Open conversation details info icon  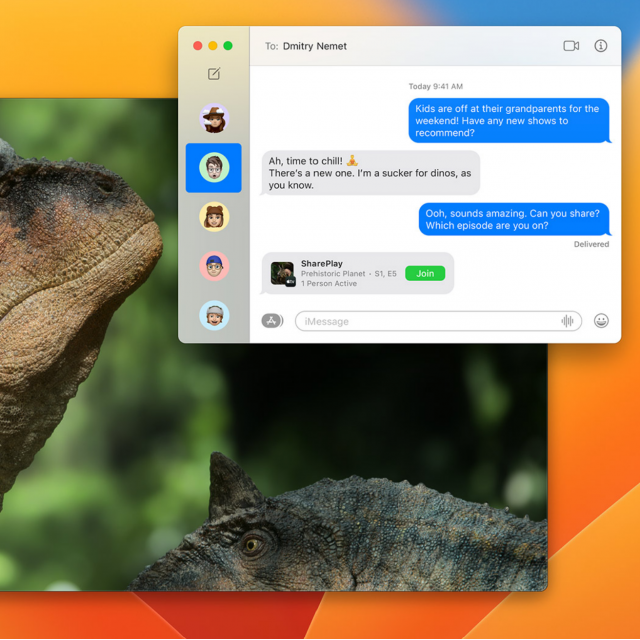[x=600, y=46]
